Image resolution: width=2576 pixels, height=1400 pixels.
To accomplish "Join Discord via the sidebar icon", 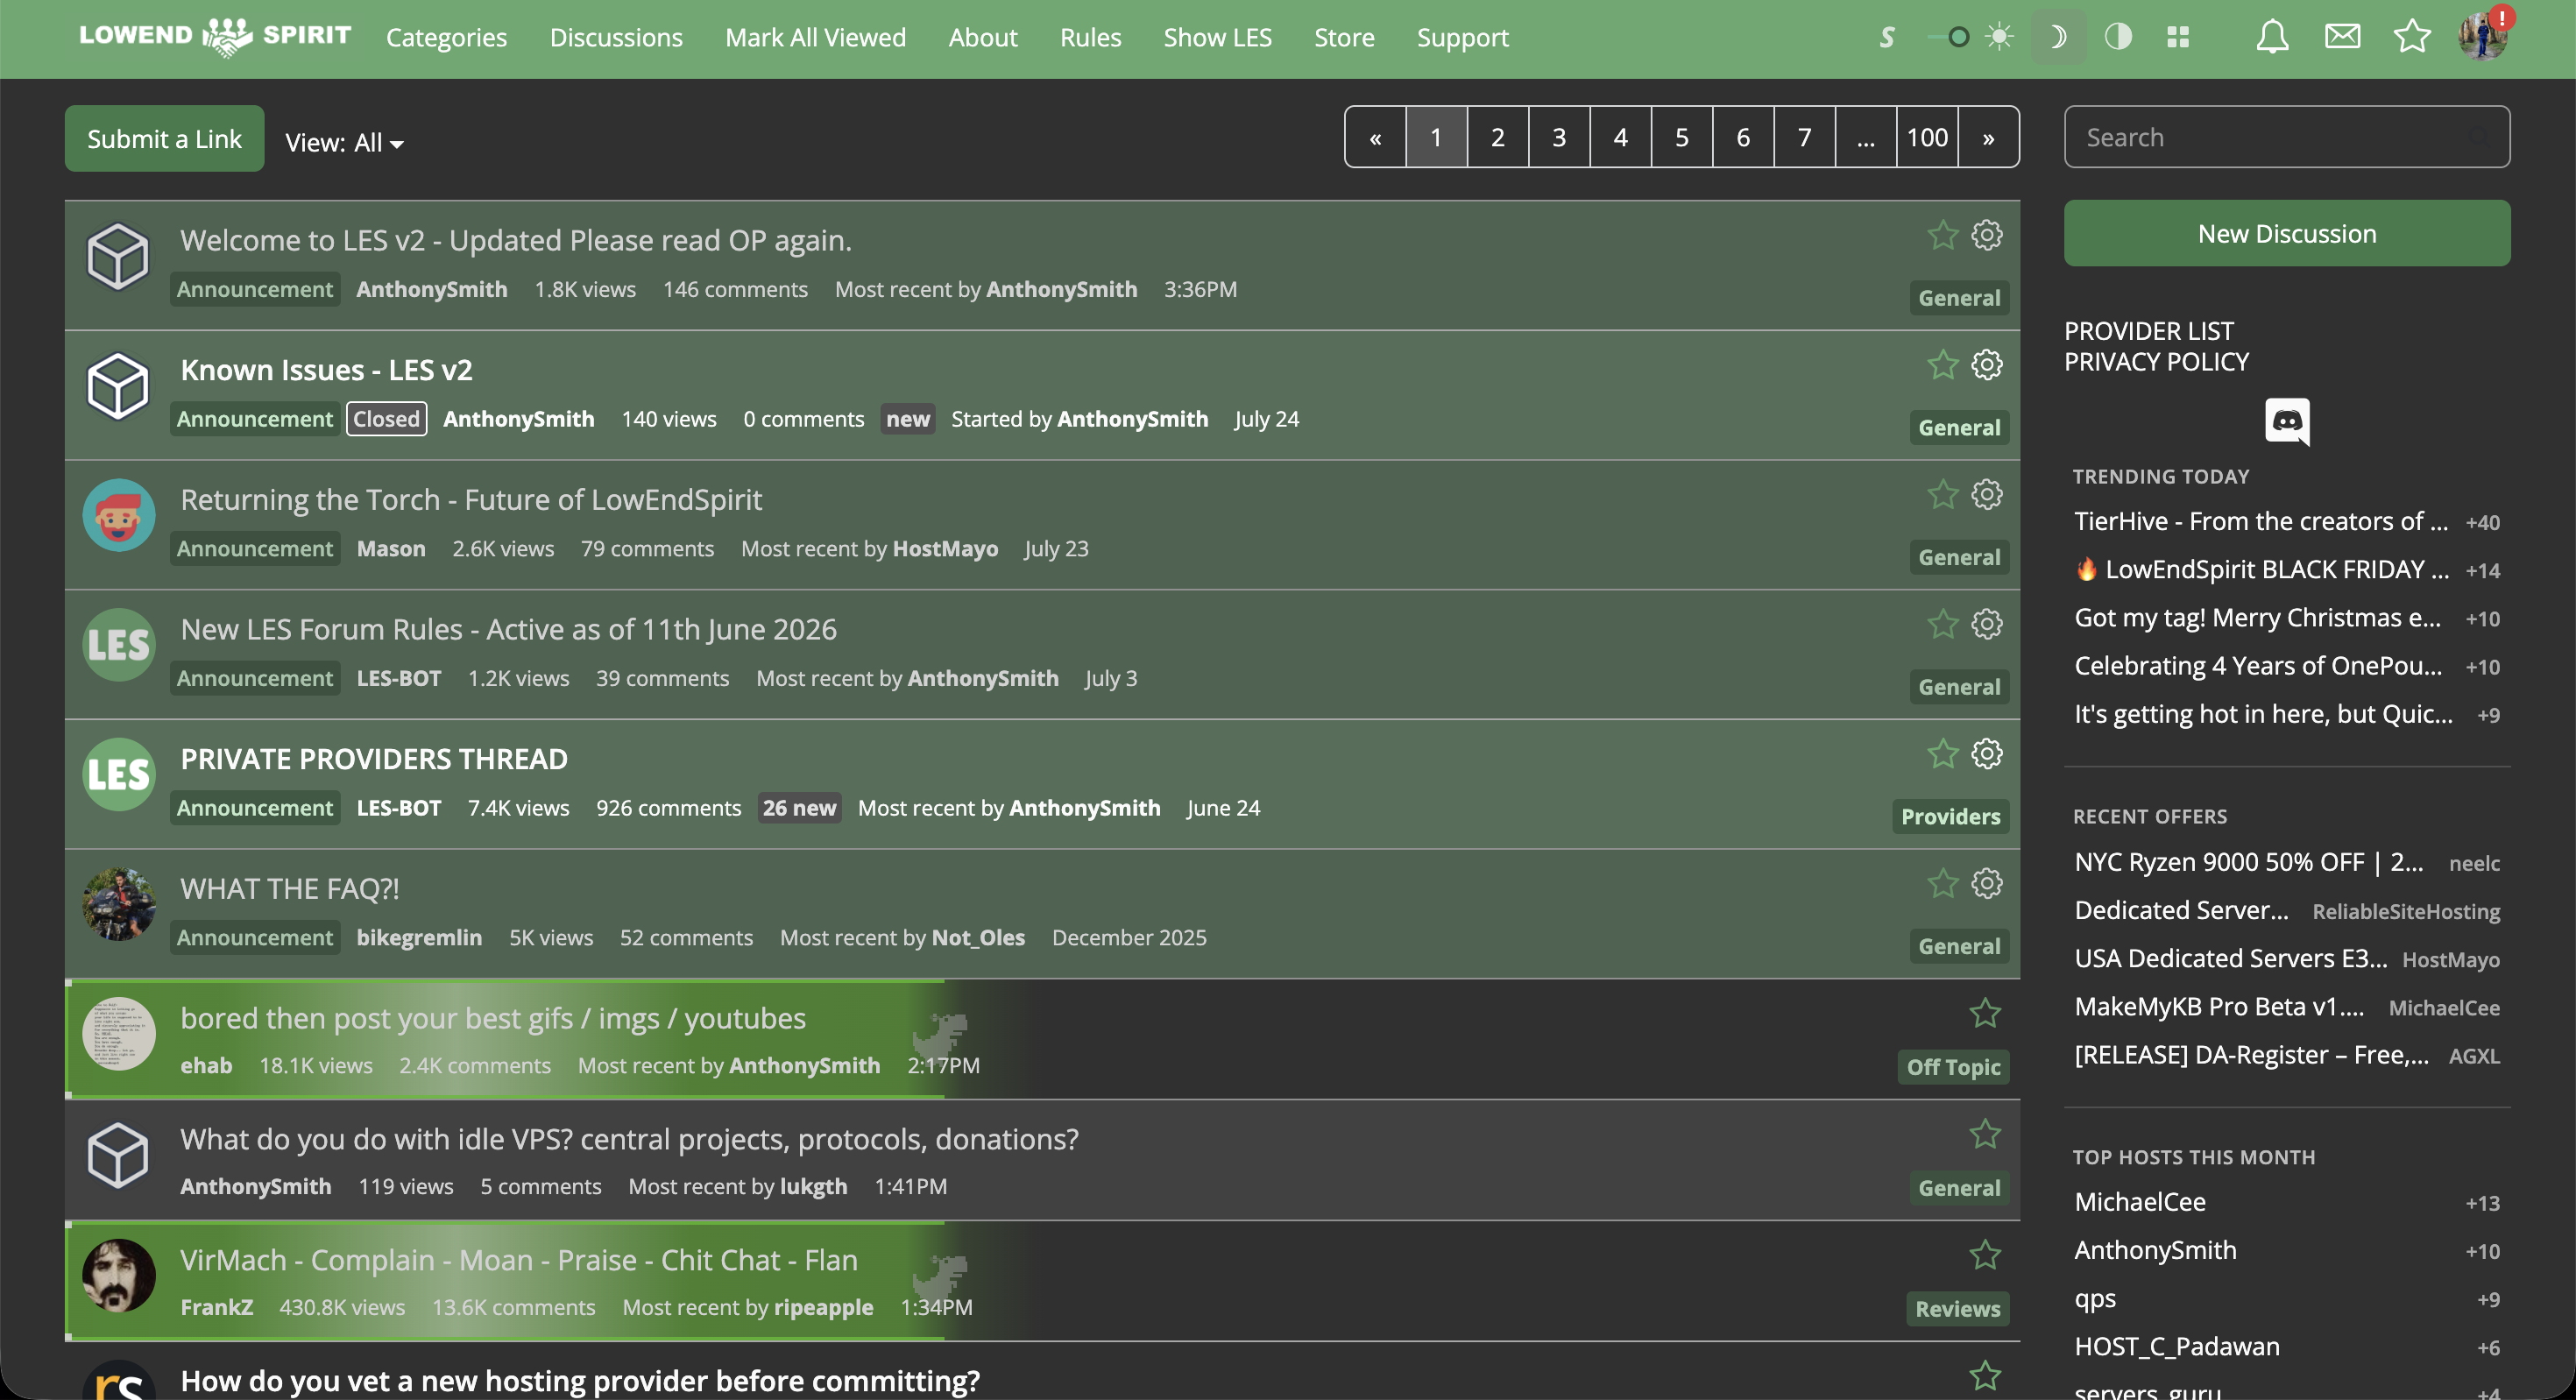I will click(2287, 421).
